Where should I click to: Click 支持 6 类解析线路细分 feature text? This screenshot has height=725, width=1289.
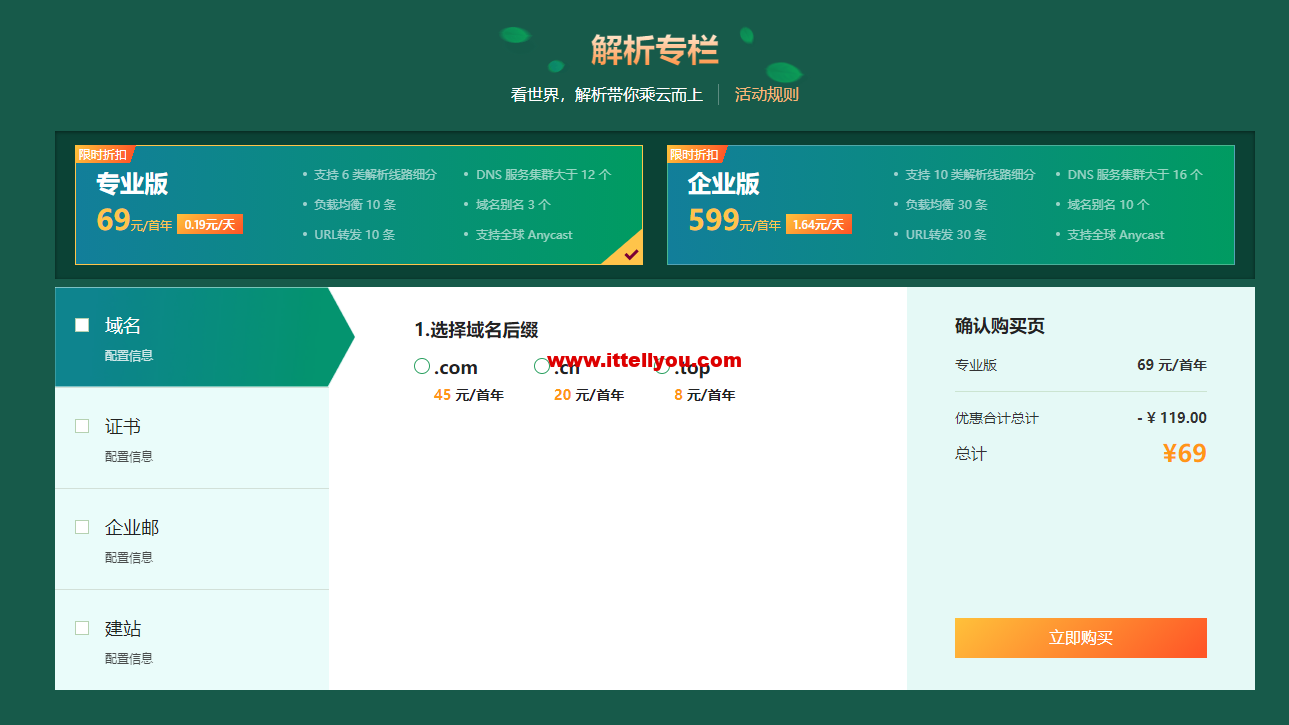click(x=375, y=174)
